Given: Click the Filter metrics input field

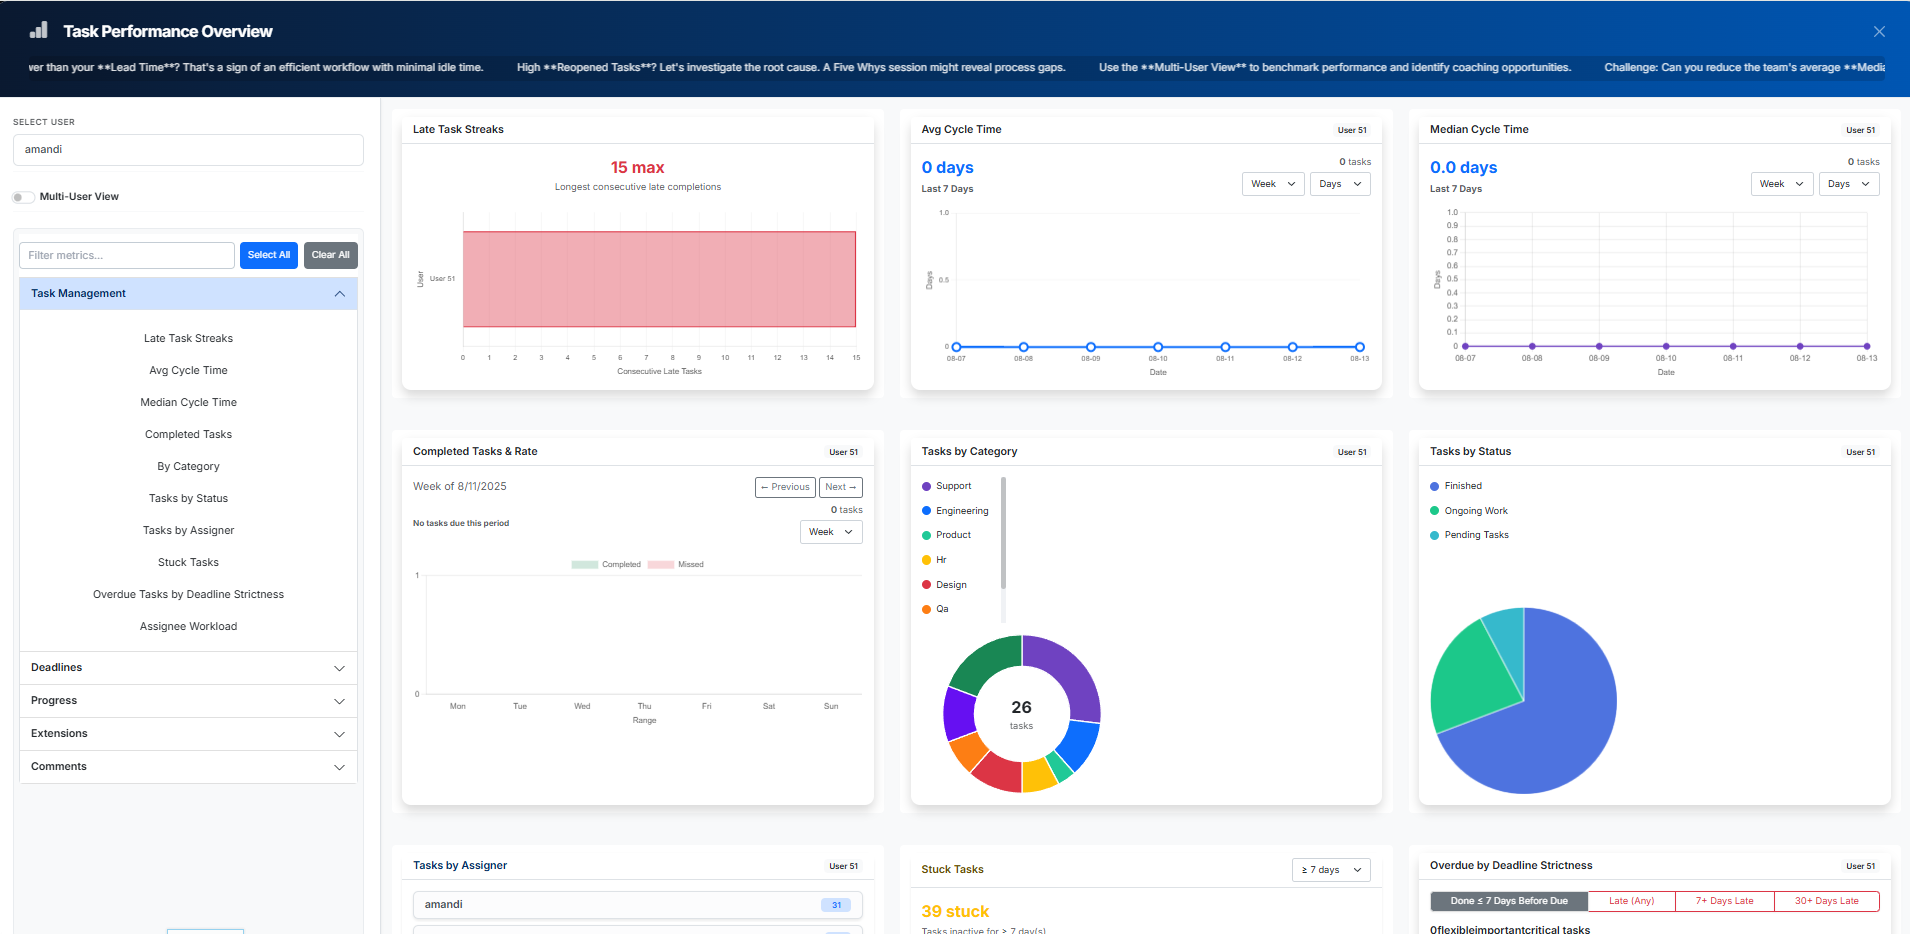Looking at the screenshot, I should click(x=127, y=256).
